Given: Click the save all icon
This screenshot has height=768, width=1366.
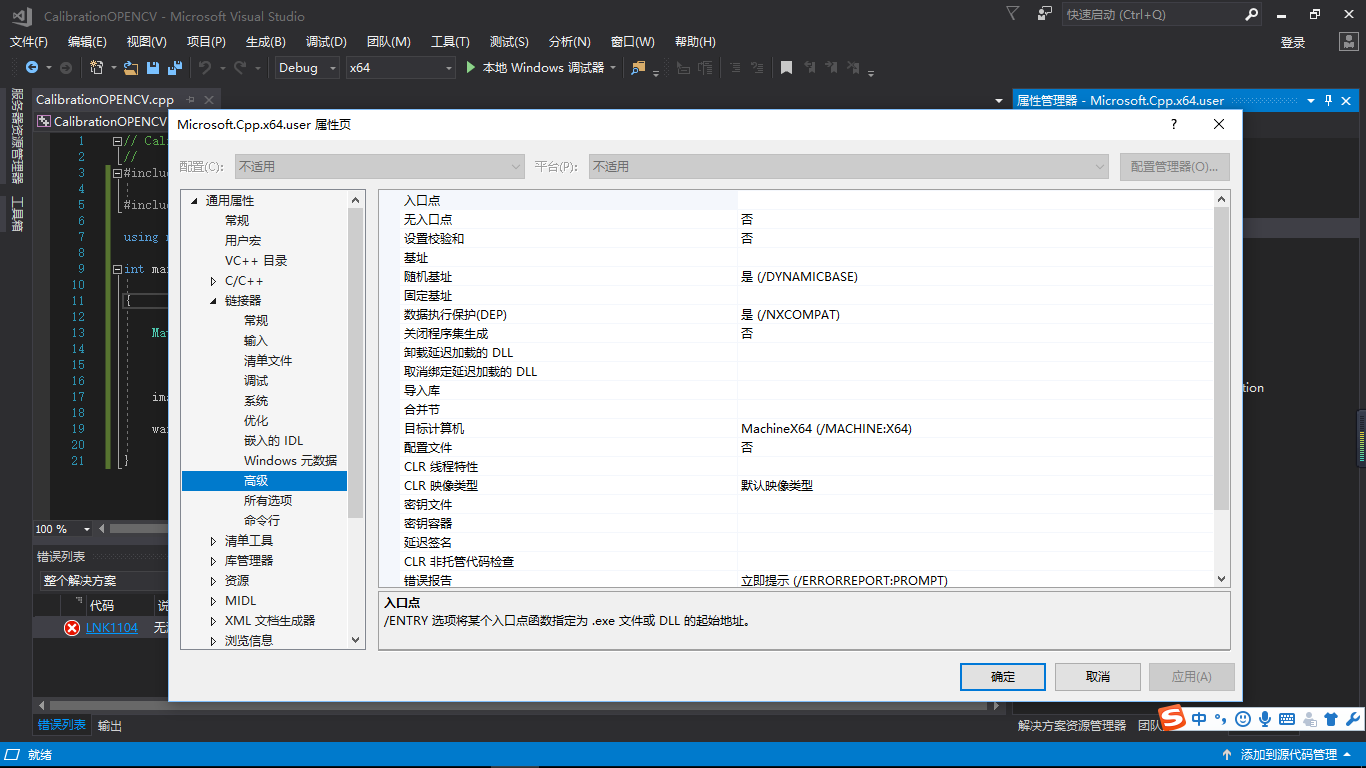Looking at the screenshot, I should click(174, 68).
